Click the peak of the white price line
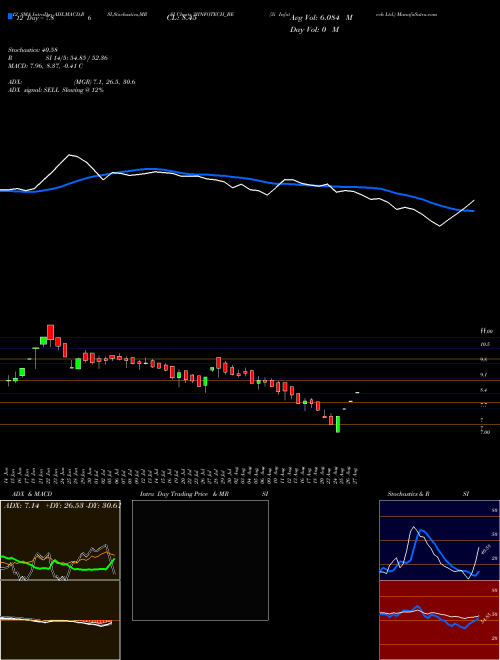500x660 pixels. click(70, 155)
